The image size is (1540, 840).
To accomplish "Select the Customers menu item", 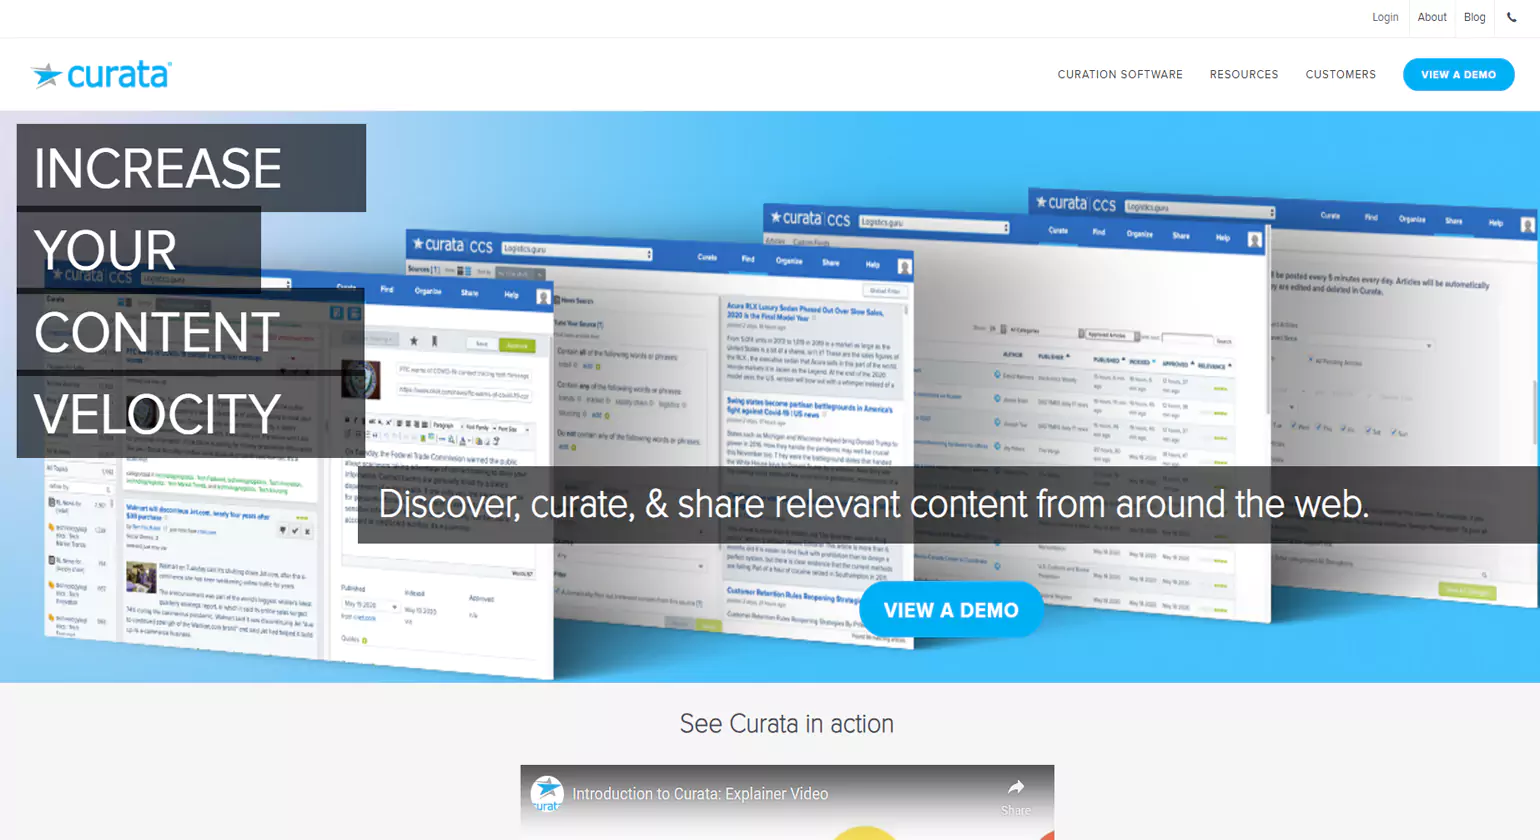I will coord(1340,75).
